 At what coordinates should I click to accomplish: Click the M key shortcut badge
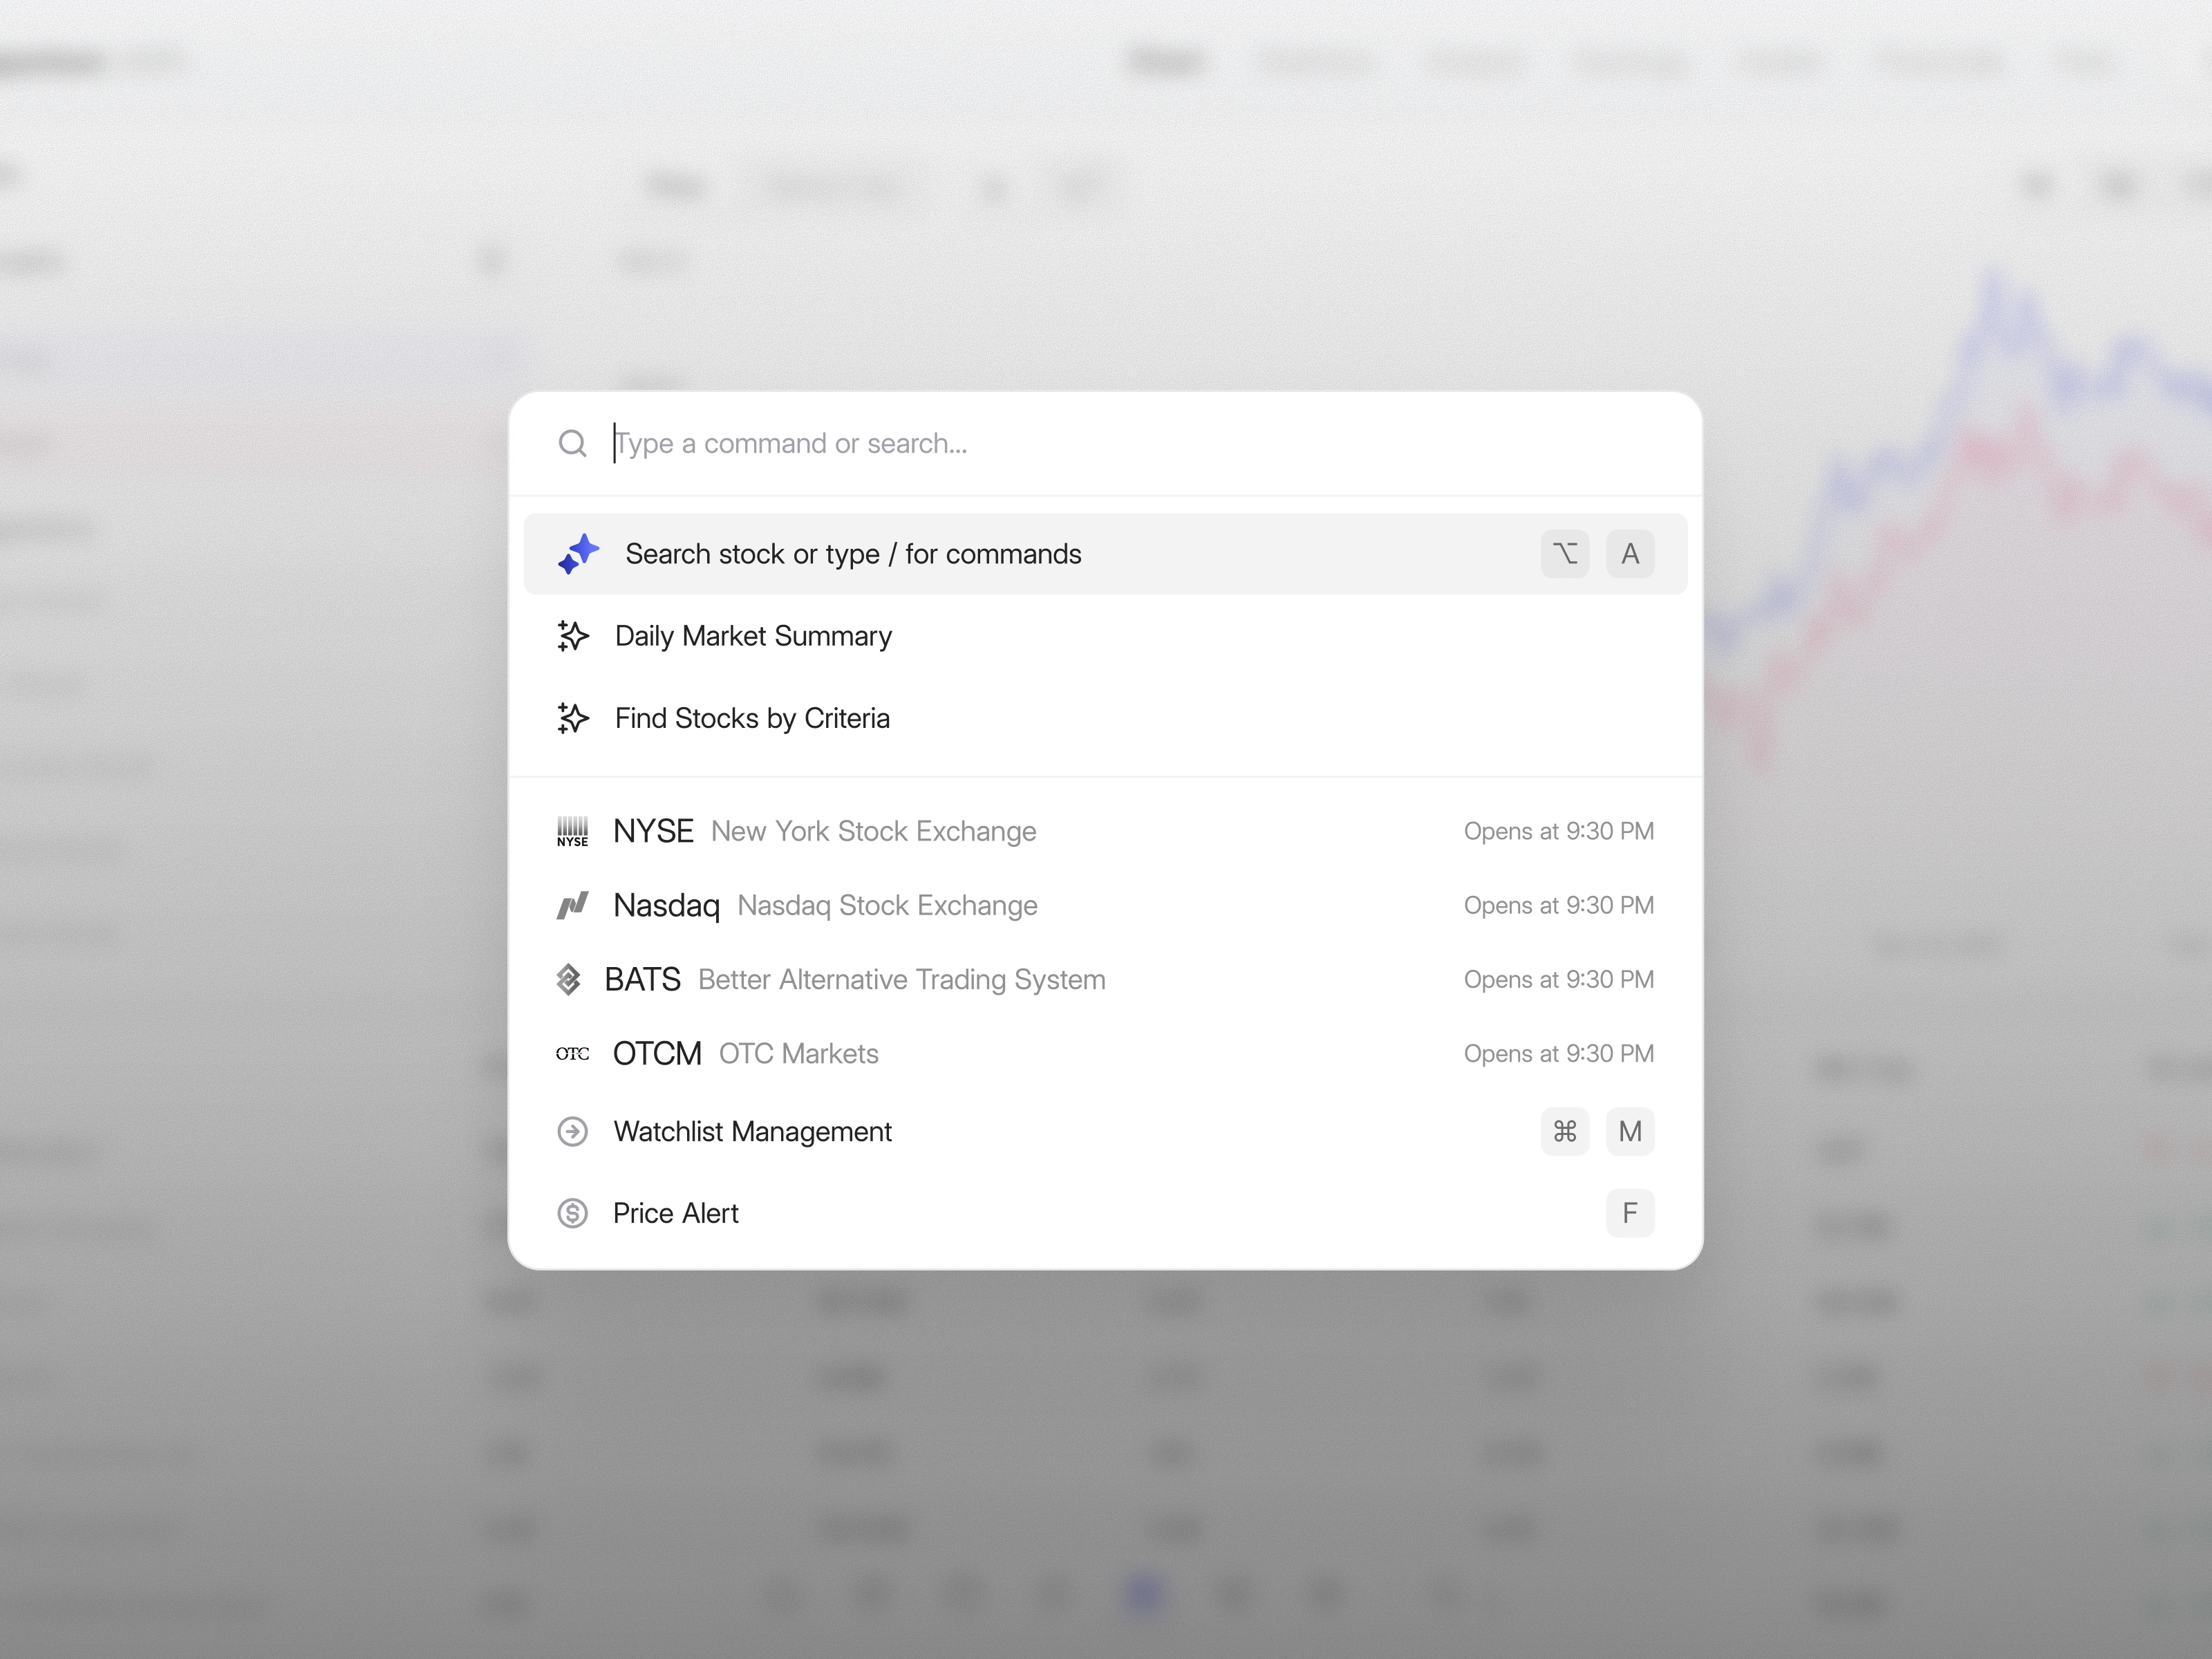pyautogui.click(x=1630, y=1131)
